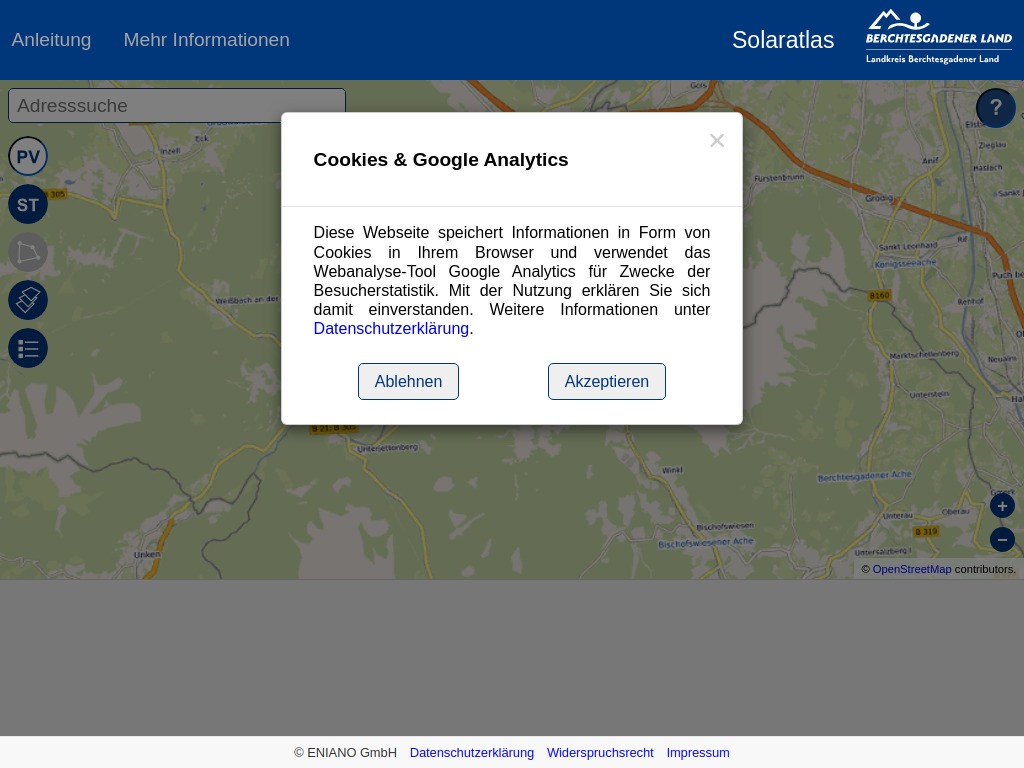Screen dimensions: 1024x768
Task: Open the Anleitung menu
Action: (51, 39)
